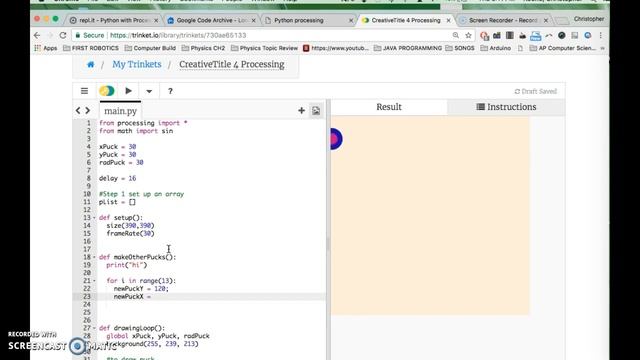Viewport: 640px width, 360px height.
Task: Open Arduino bookmark folder
Action: (x=496, y=48)
